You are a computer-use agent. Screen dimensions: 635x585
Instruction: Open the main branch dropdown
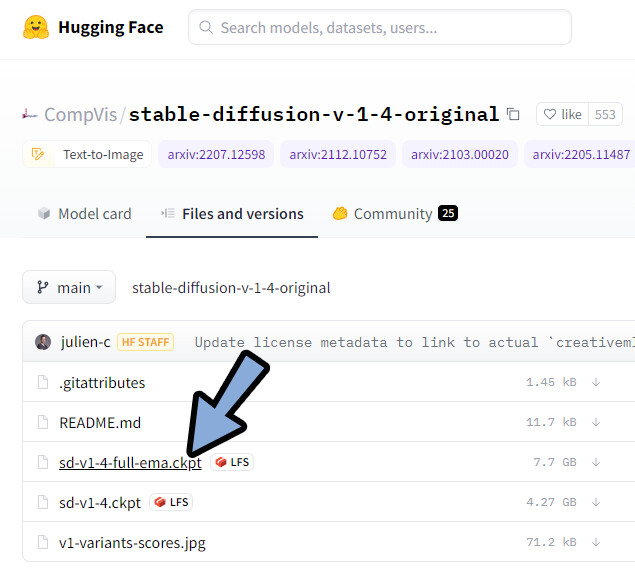(69, 287)
